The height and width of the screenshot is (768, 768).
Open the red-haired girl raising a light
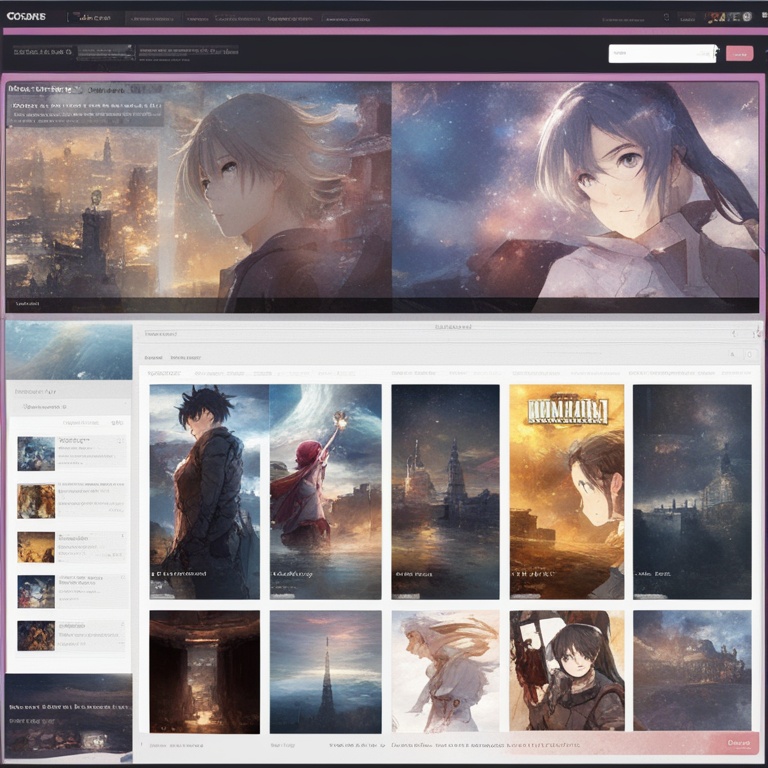click(325, 491)
